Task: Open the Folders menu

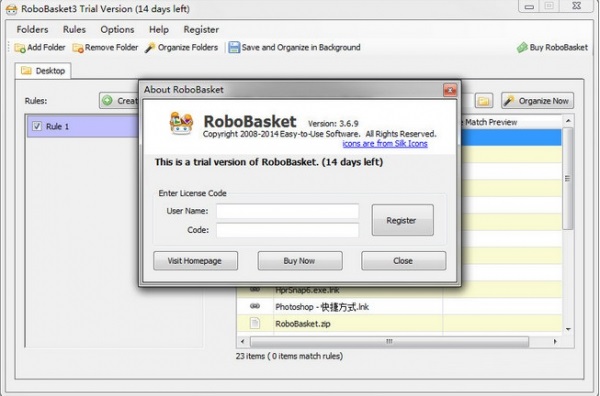Action: tap(32, 29)
